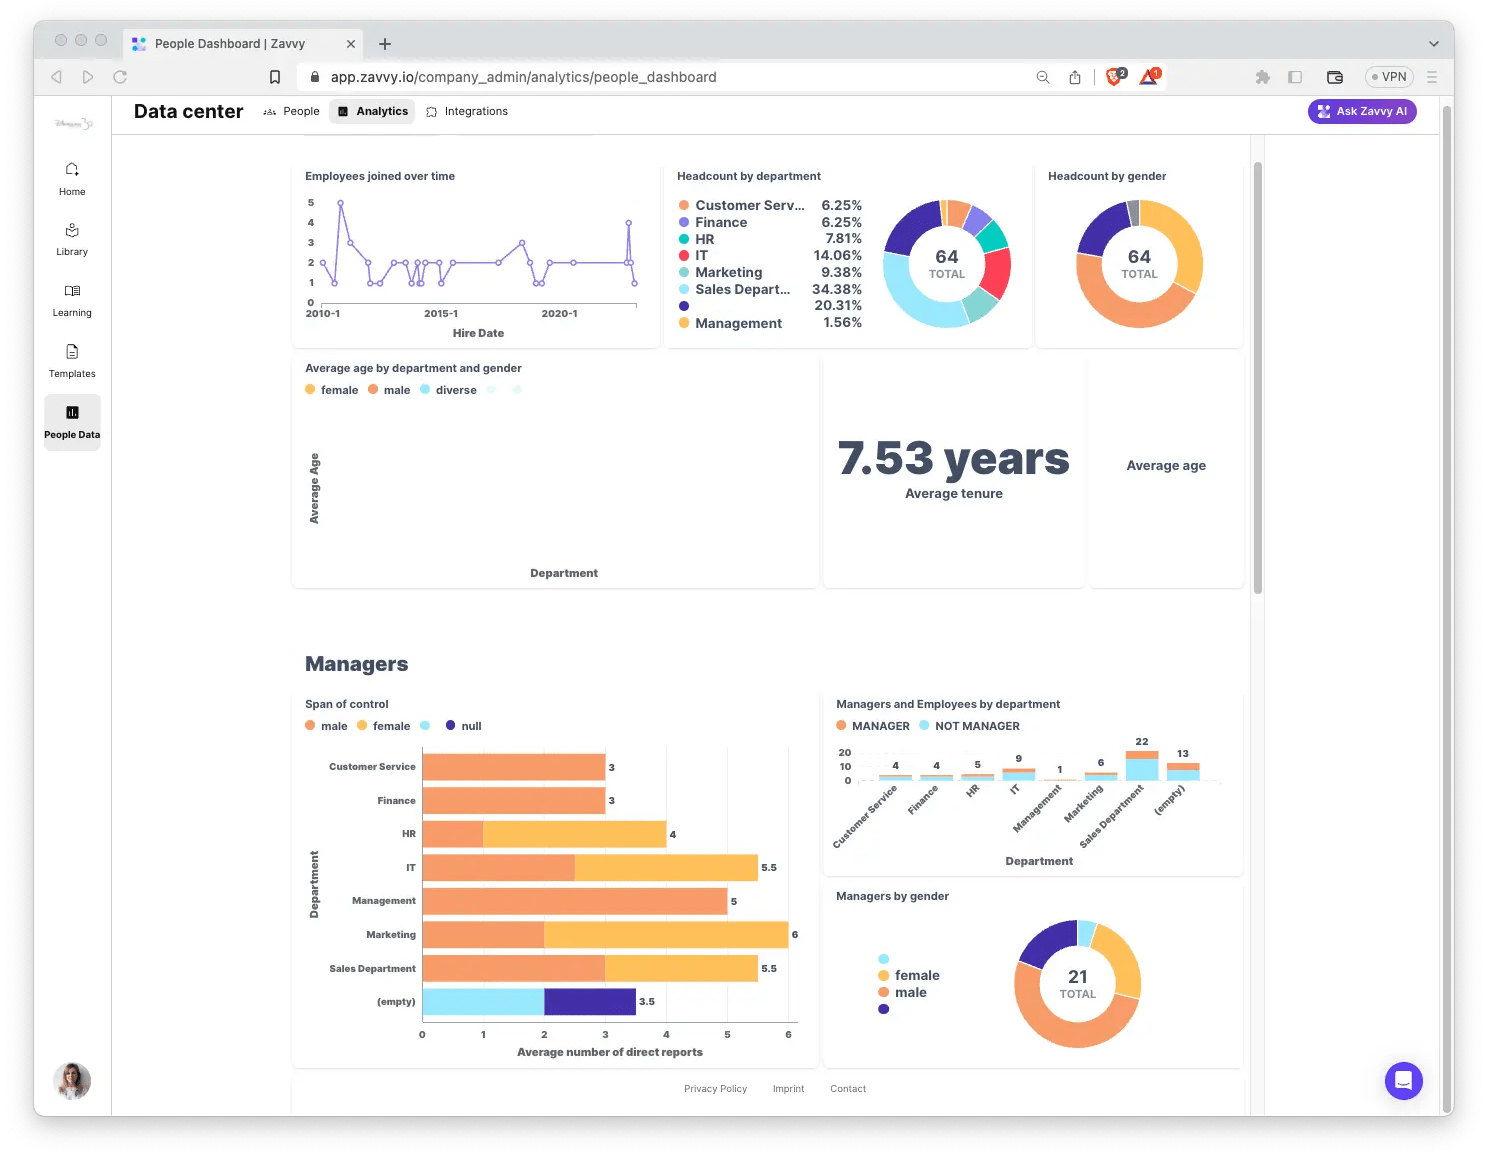
Task: Toggle diverse in Average age legend
Action: (x=448, y=390)
